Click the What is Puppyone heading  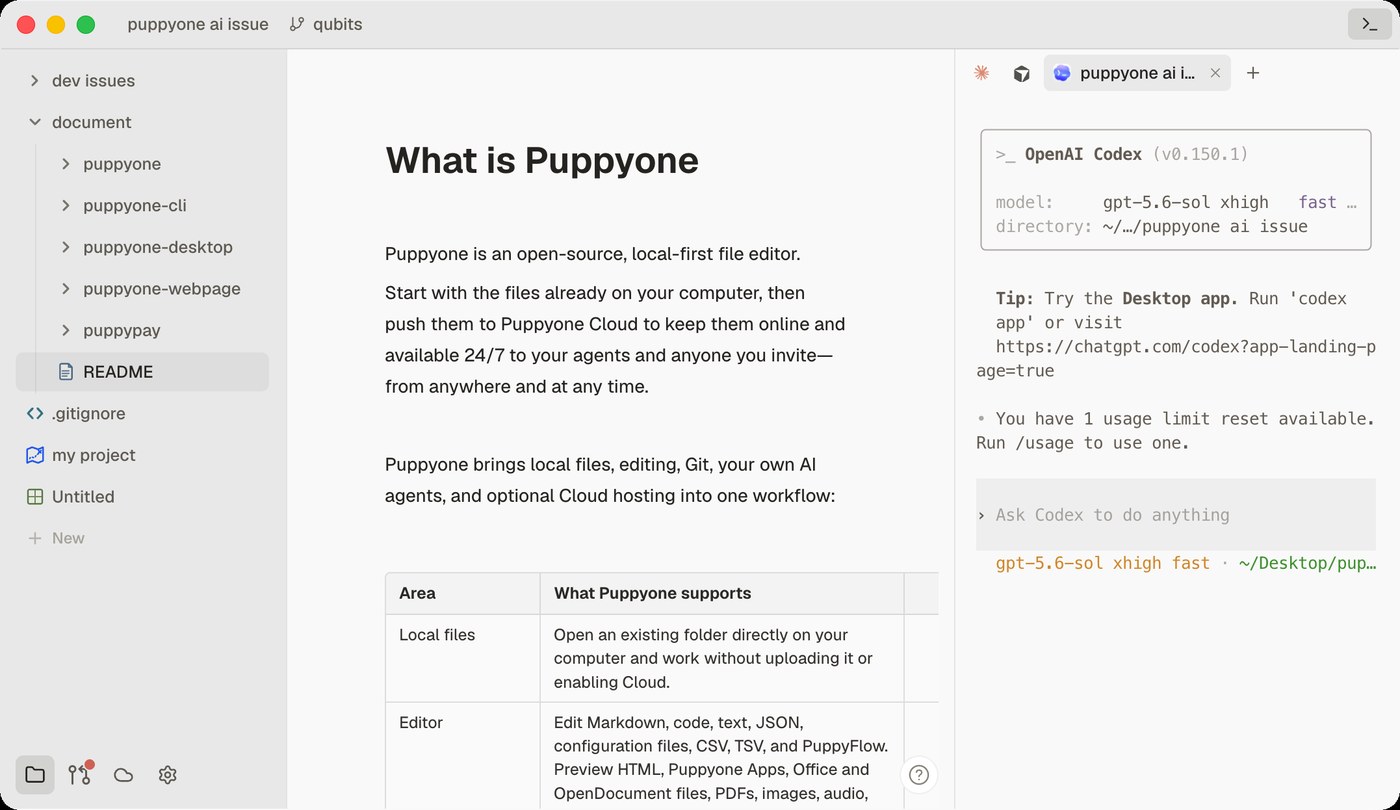pos(542,160)
